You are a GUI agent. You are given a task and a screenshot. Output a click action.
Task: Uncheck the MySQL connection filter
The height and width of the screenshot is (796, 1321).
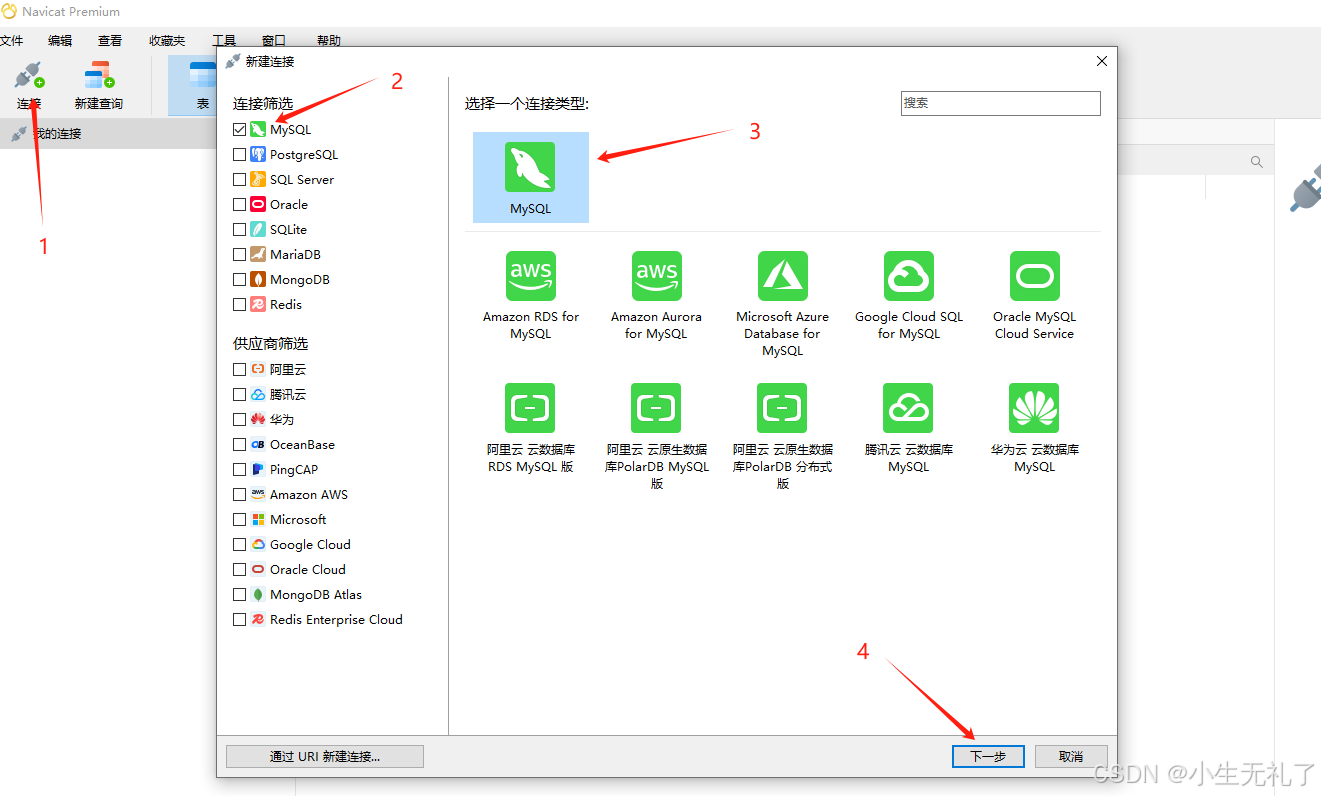[x=239, y=130]
